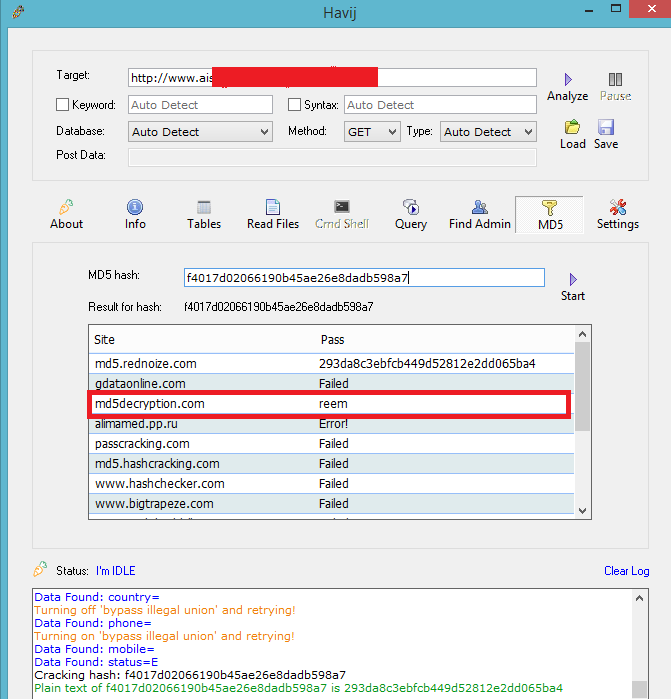Viewport: 671px width, 699px height.
Task: Select the md5decryption.com row
Action: pos(331,404)
